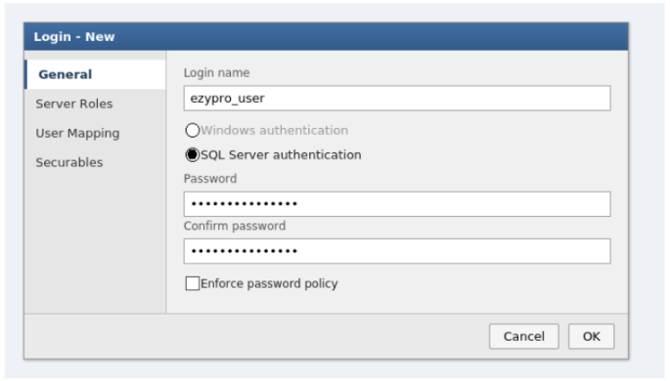
Task: Click into the Confirm password field
Action: pyautogui.click(x=397, y=251)
